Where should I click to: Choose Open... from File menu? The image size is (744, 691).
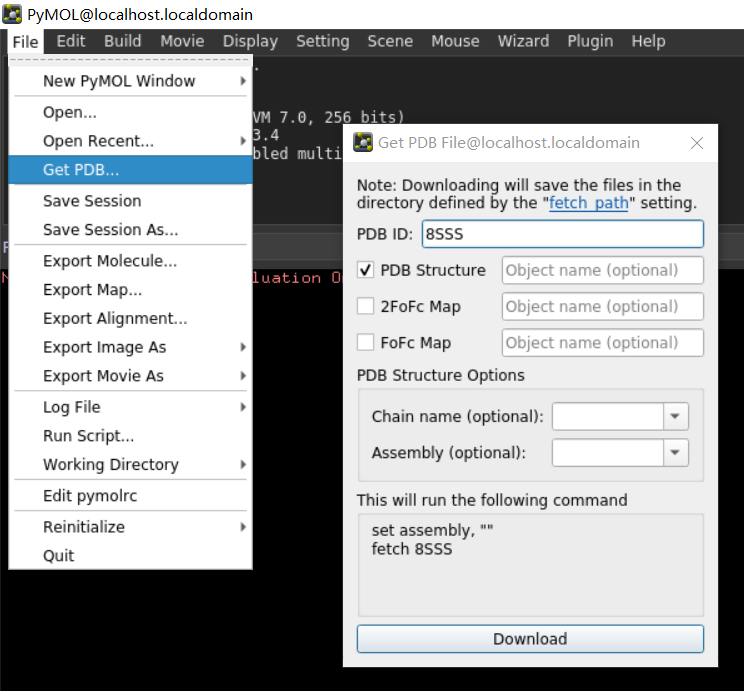coord(130,112)
